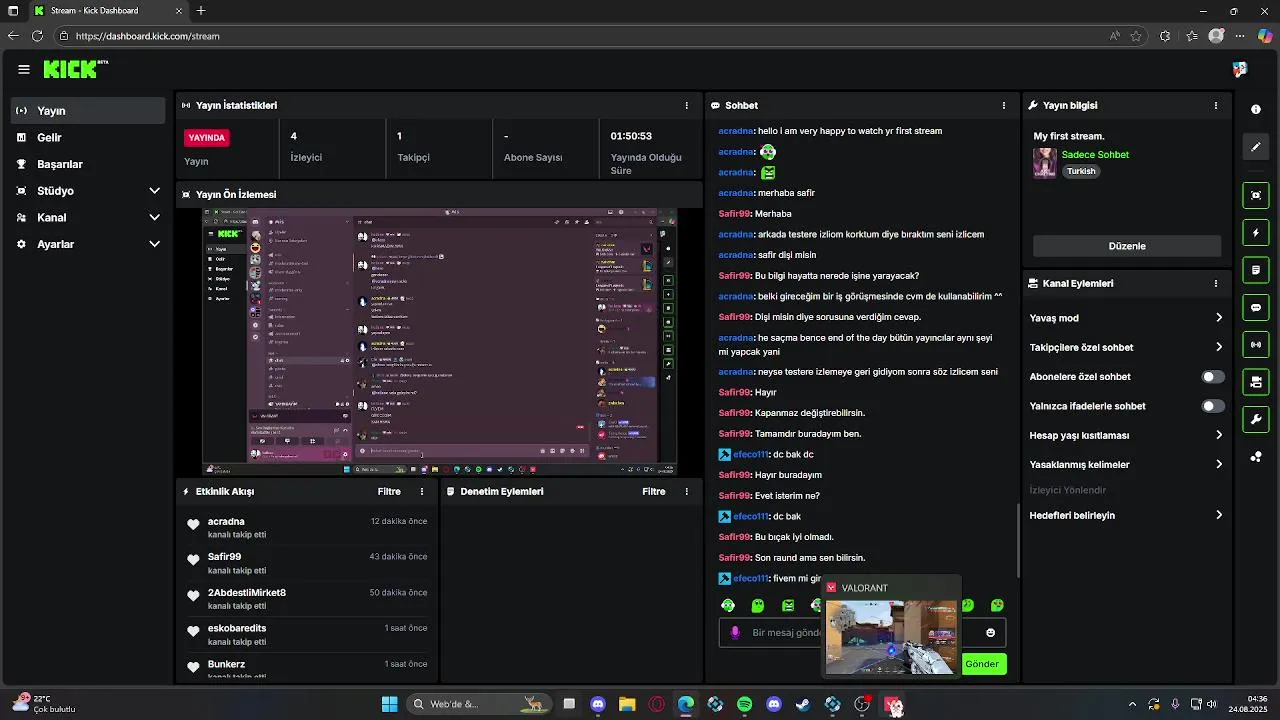1280x720 pixels.
Task: Open Yayın İstatistikleri three-dot menu
Action: click(686, 105)
